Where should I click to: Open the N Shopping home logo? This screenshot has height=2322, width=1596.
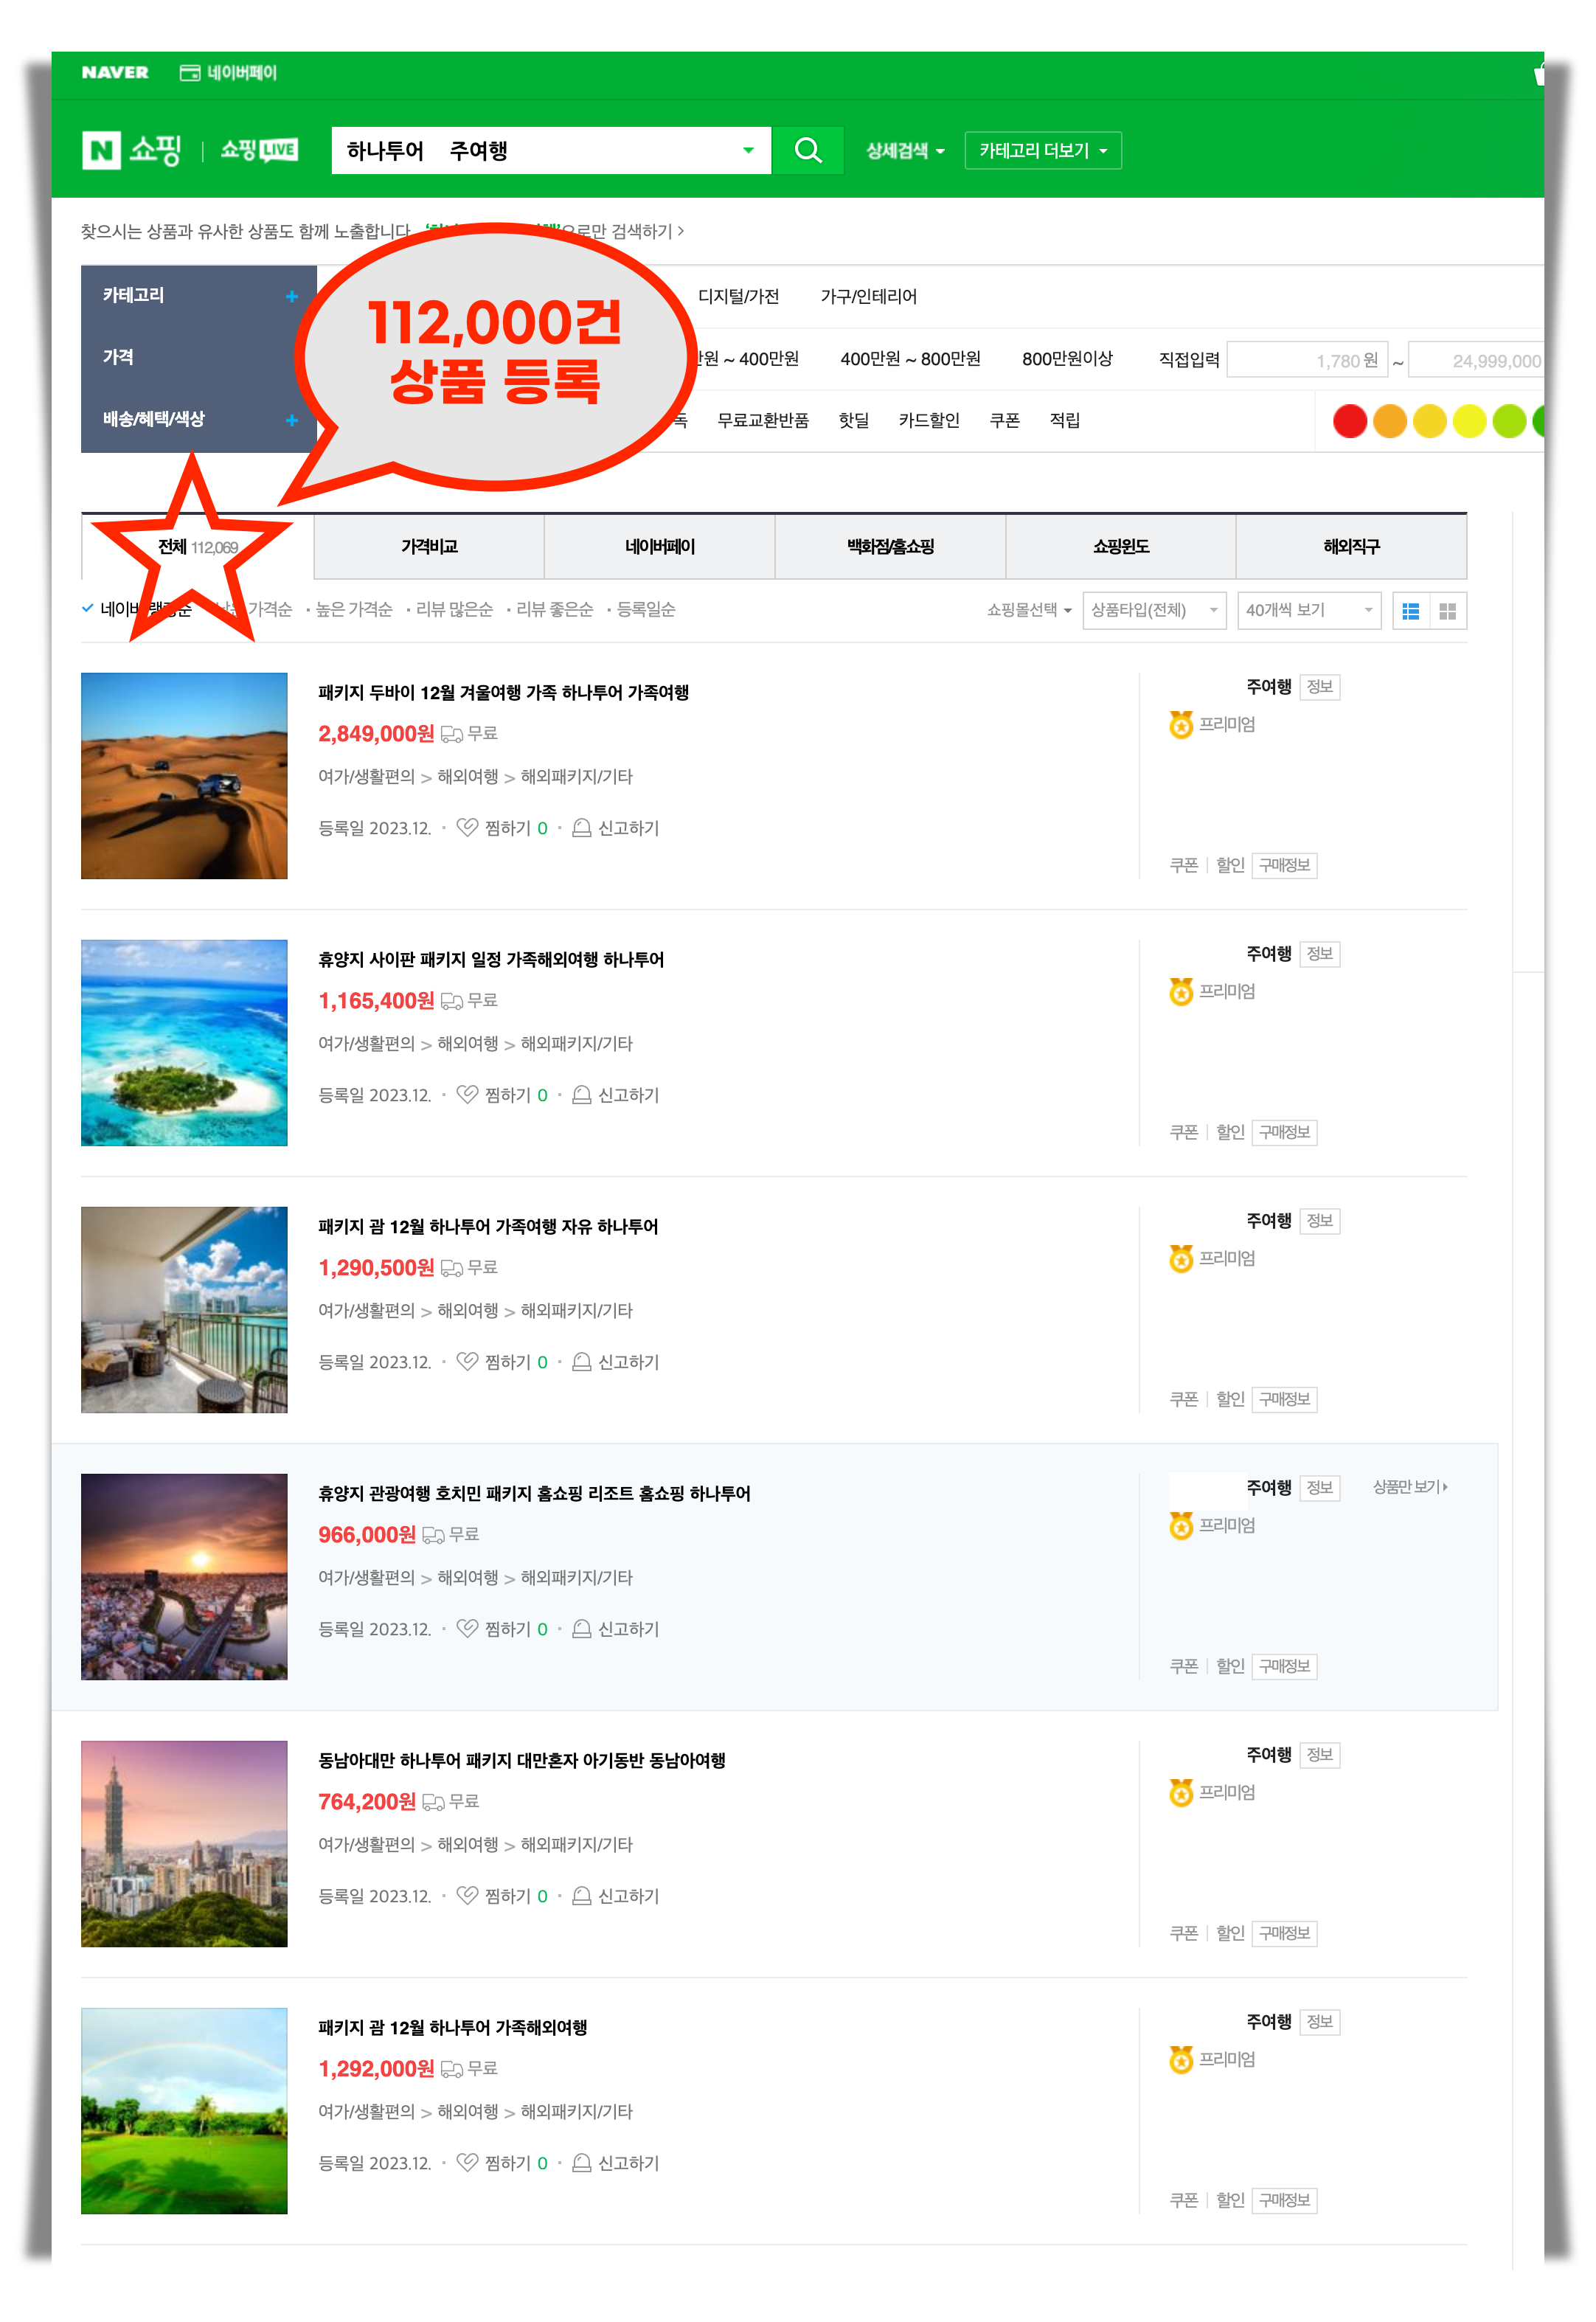[132, 150]
